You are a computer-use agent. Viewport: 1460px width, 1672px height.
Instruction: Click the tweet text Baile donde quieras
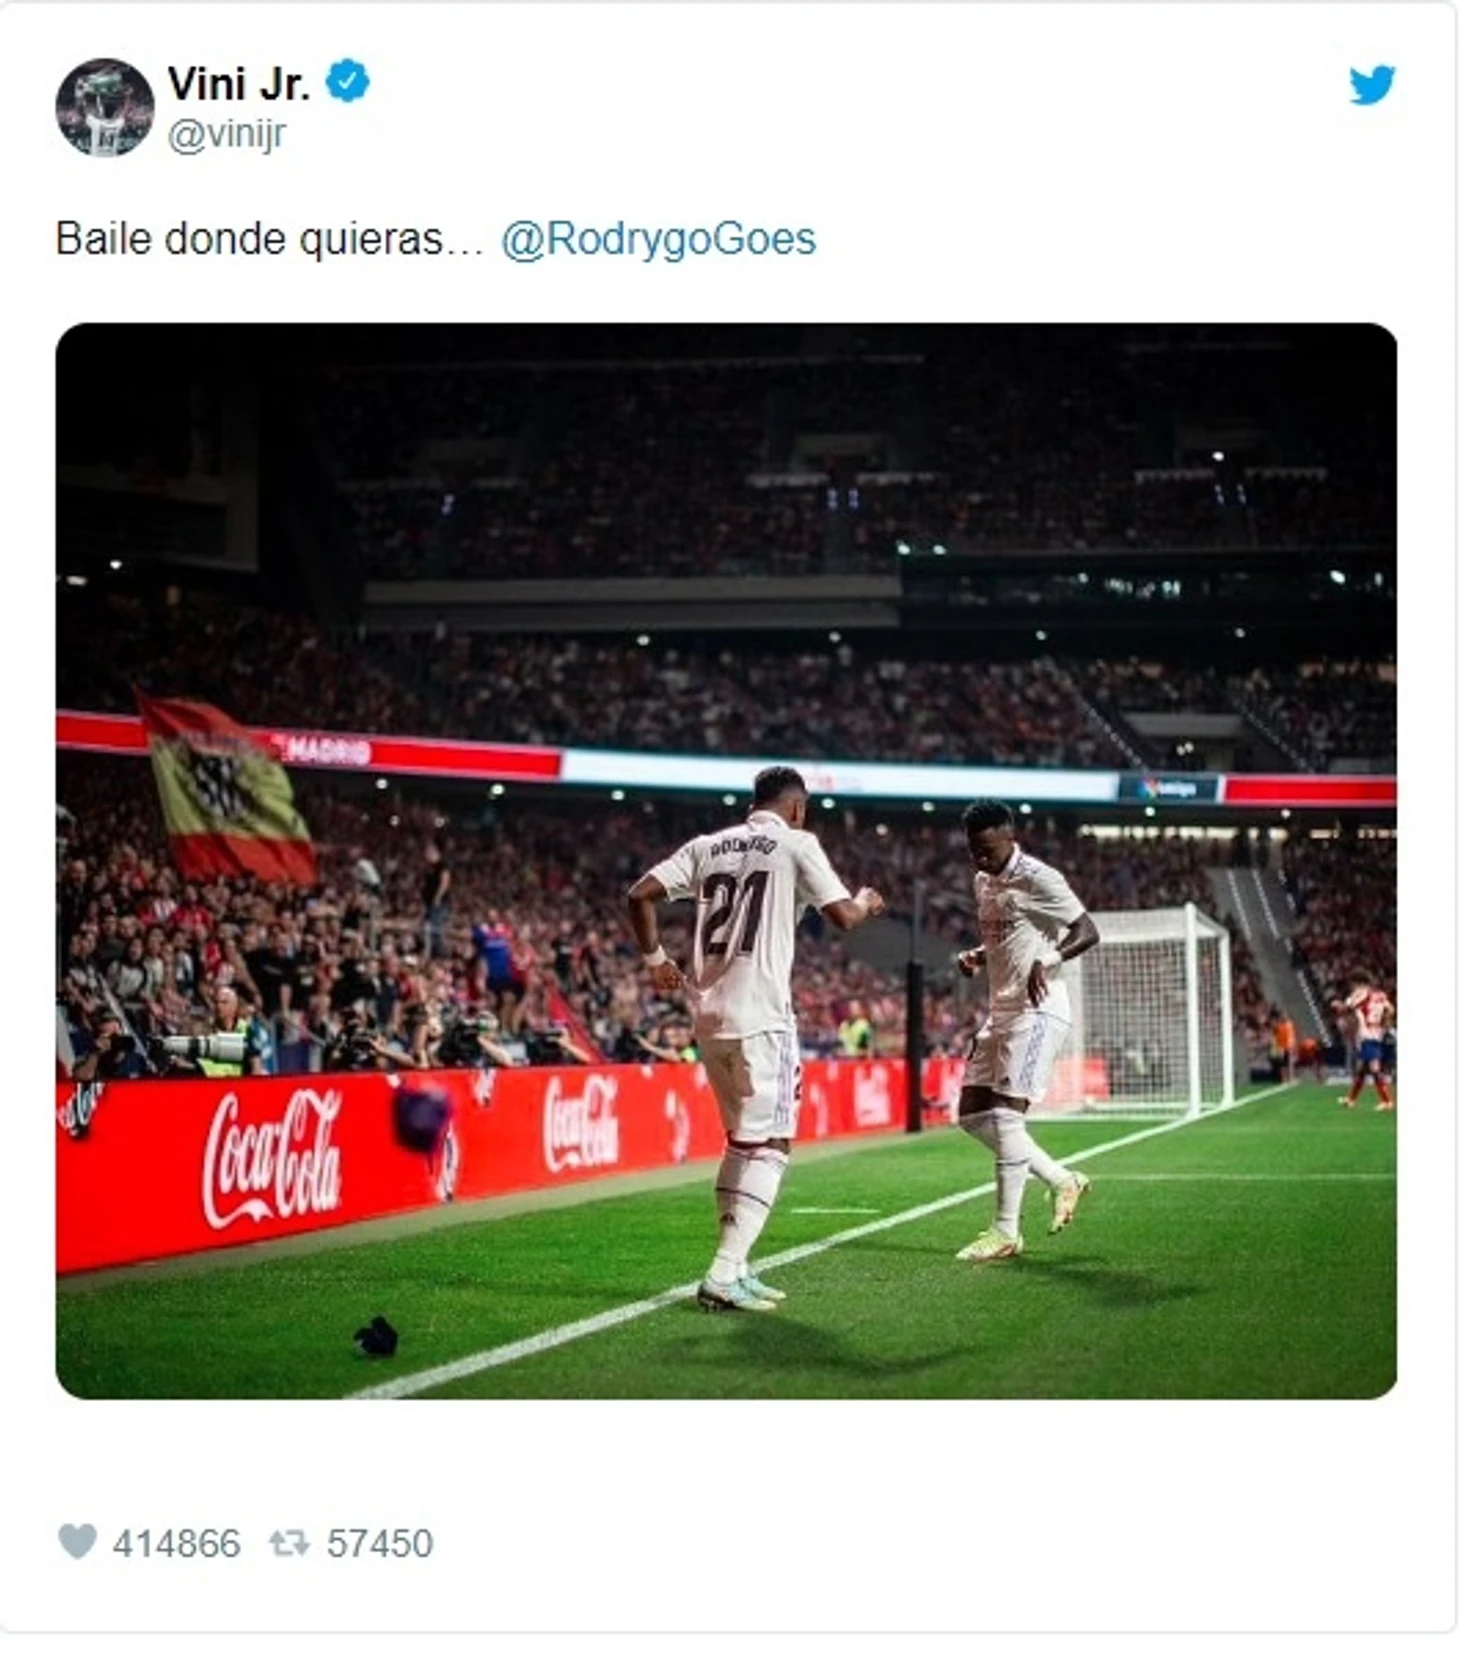coord(269,239)
